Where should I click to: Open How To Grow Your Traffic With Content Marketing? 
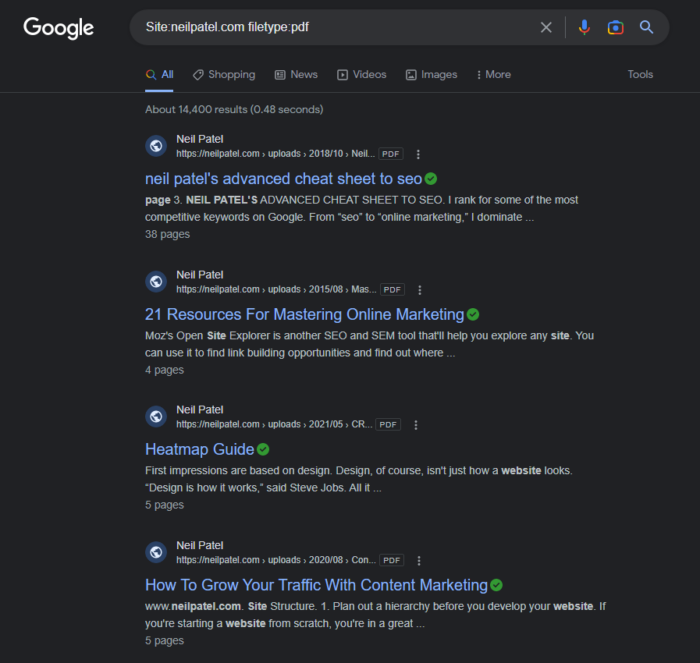point(317,585)
